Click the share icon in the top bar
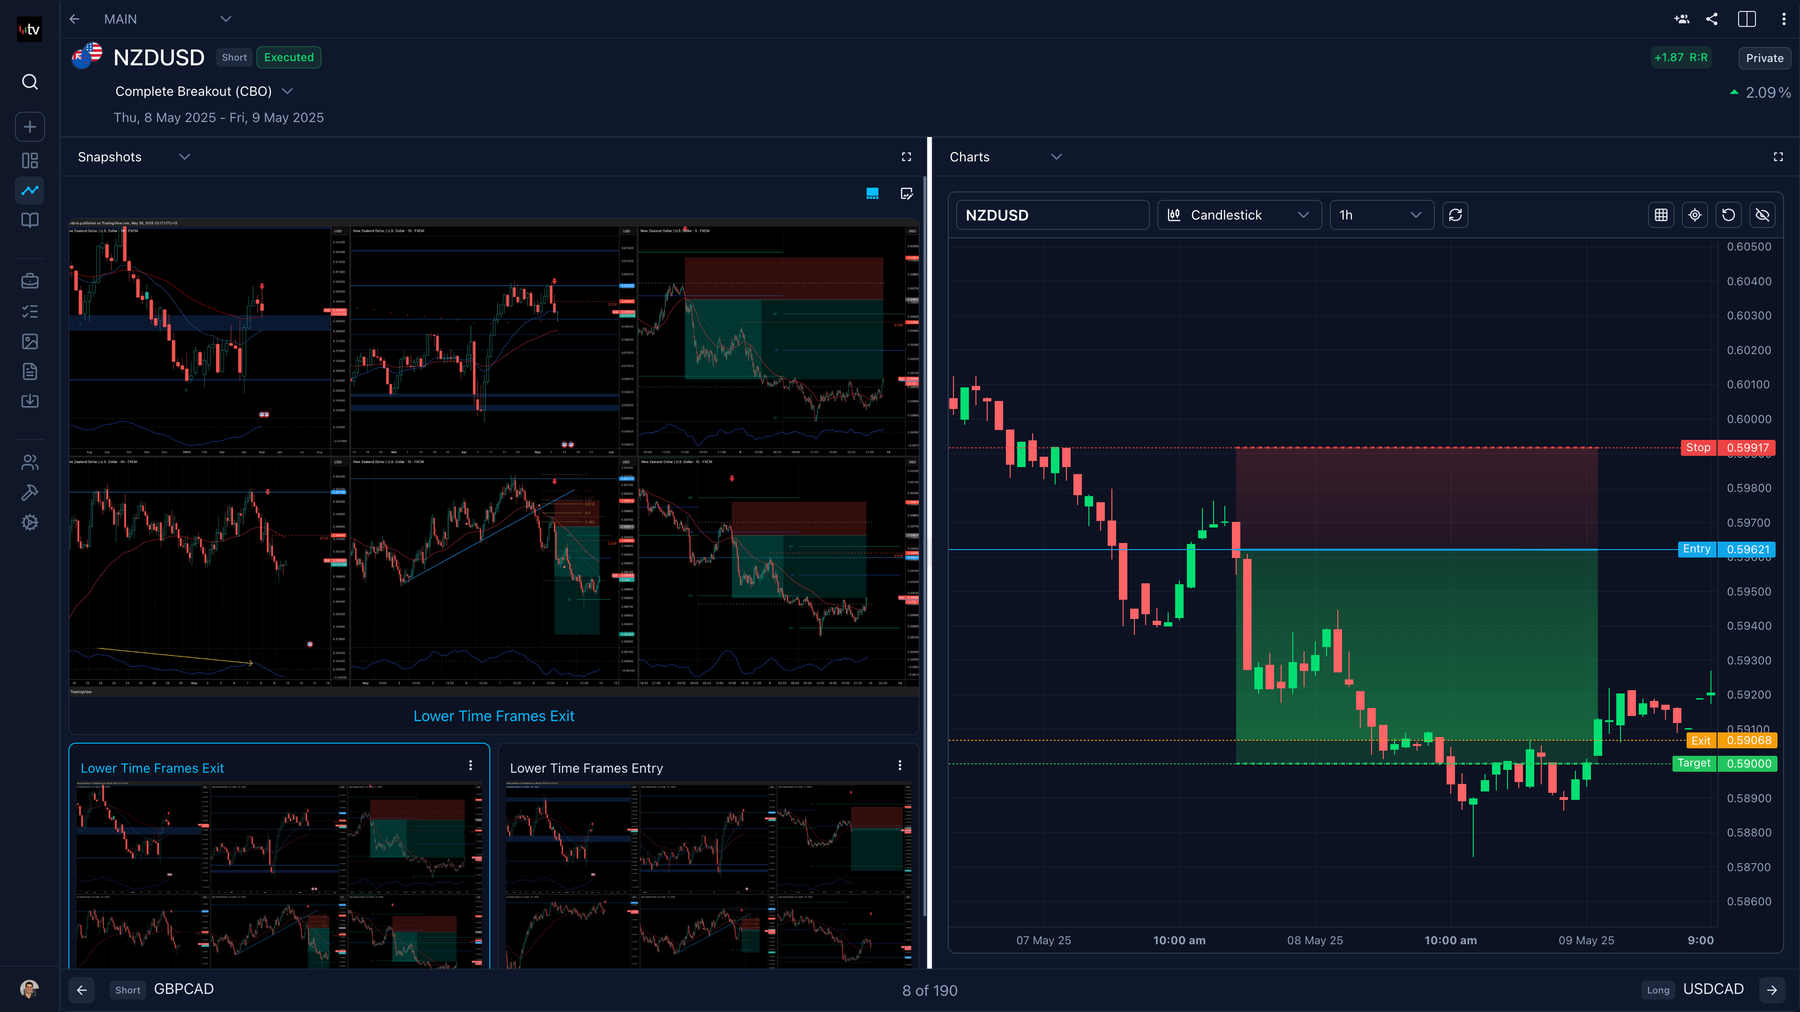The width and height of the screenshot is (1800, 1012). pos(1711,18)
